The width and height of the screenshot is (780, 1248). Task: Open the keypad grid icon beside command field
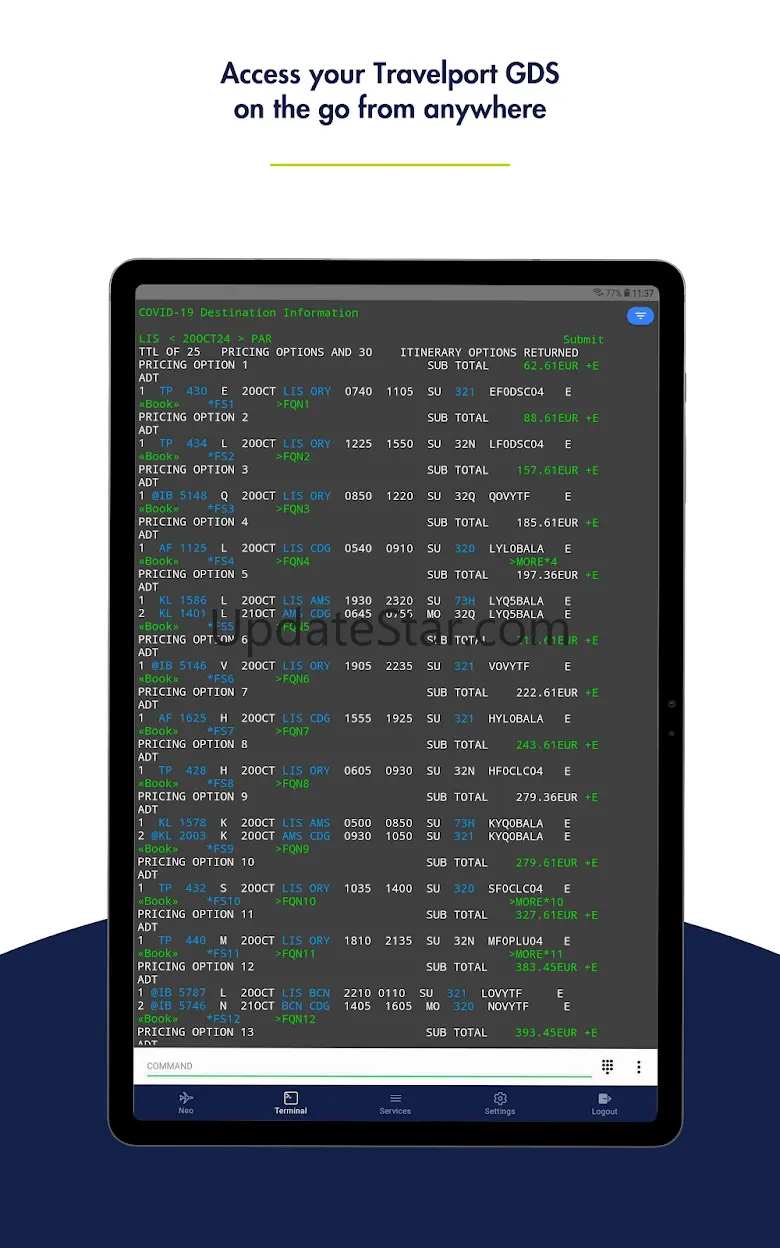(x=607, y=1067)
